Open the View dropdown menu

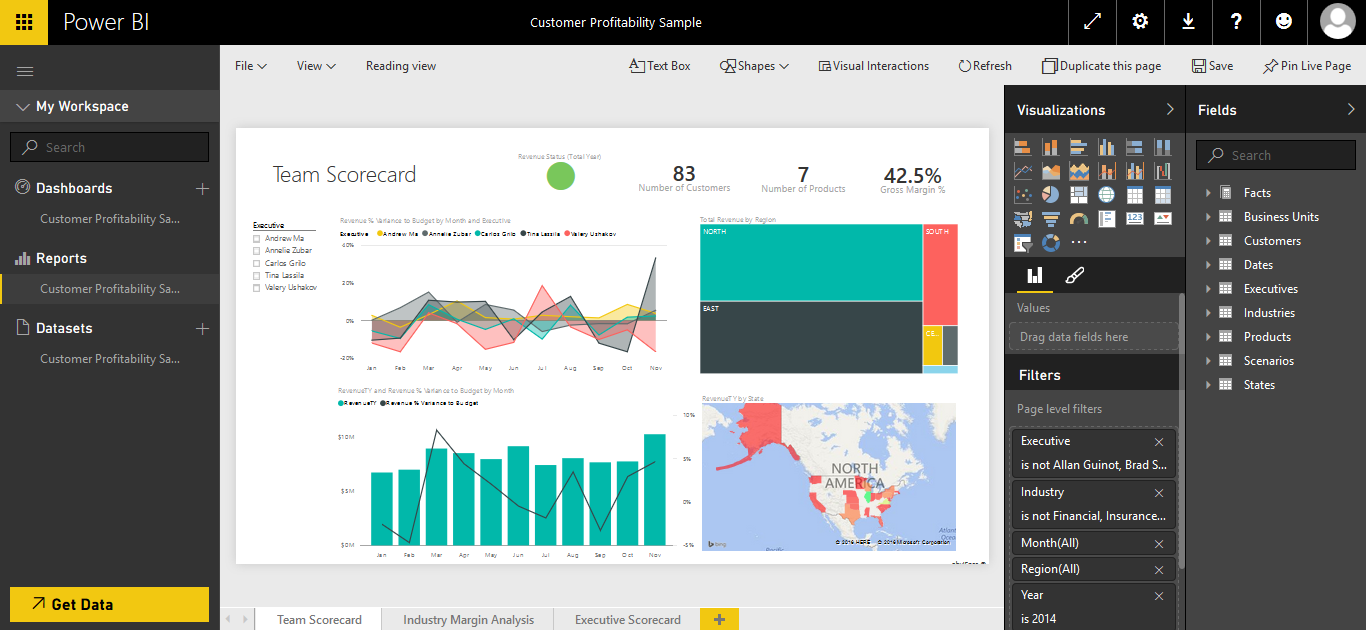[x=316, y=66]
